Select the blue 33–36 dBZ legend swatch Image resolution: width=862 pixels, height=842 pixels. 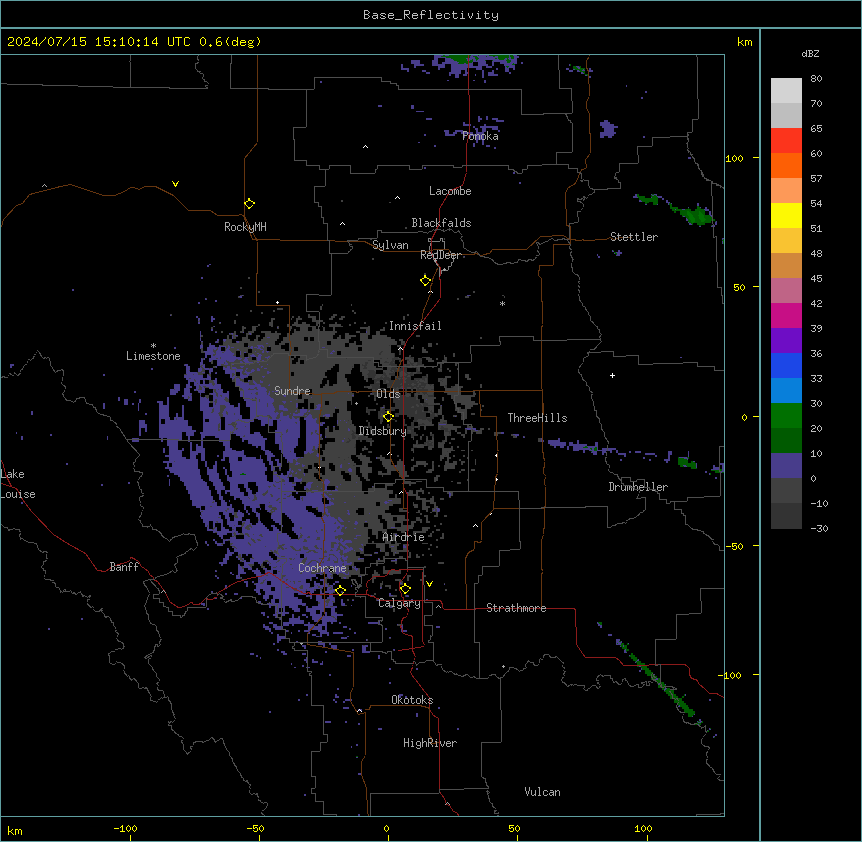point(786,365)
